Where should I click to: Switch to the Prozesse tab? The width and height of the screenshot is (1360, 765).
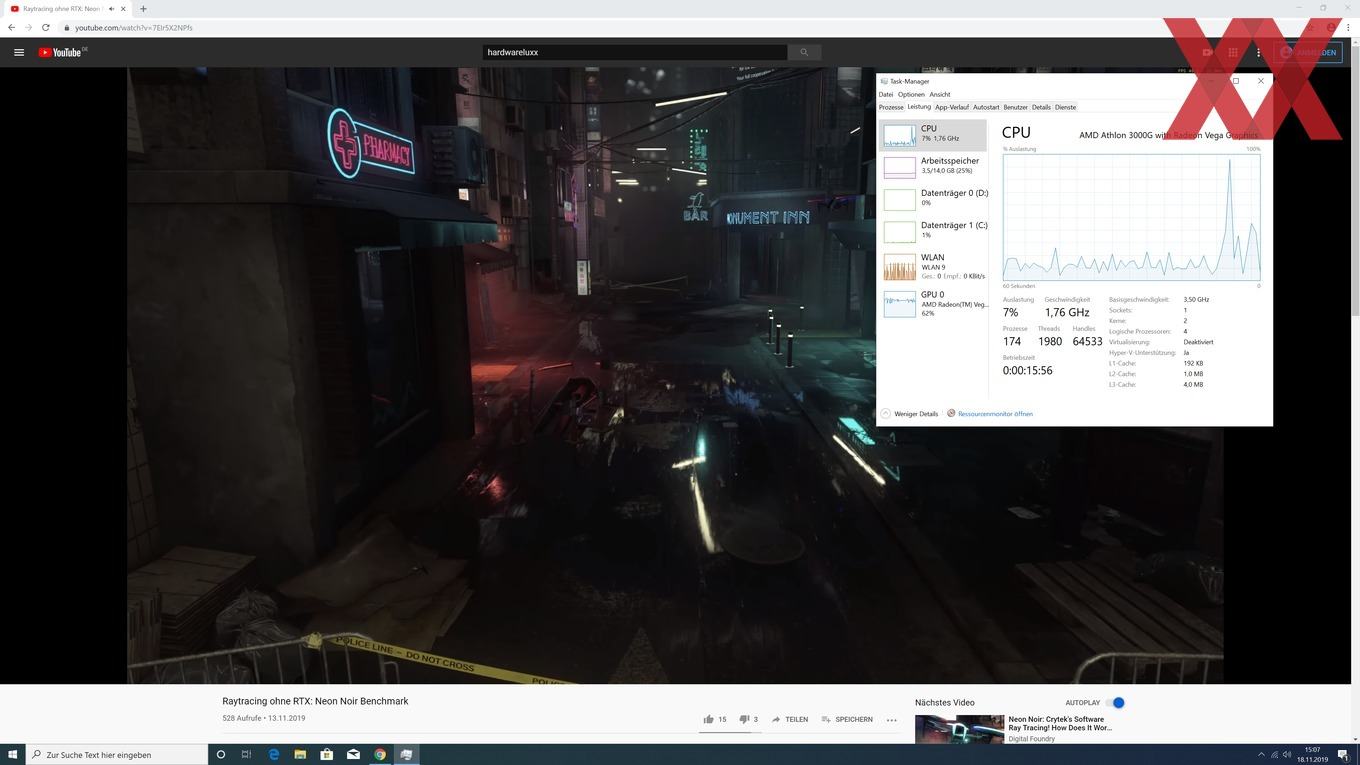pyautogui.click(x=891, y=107)
